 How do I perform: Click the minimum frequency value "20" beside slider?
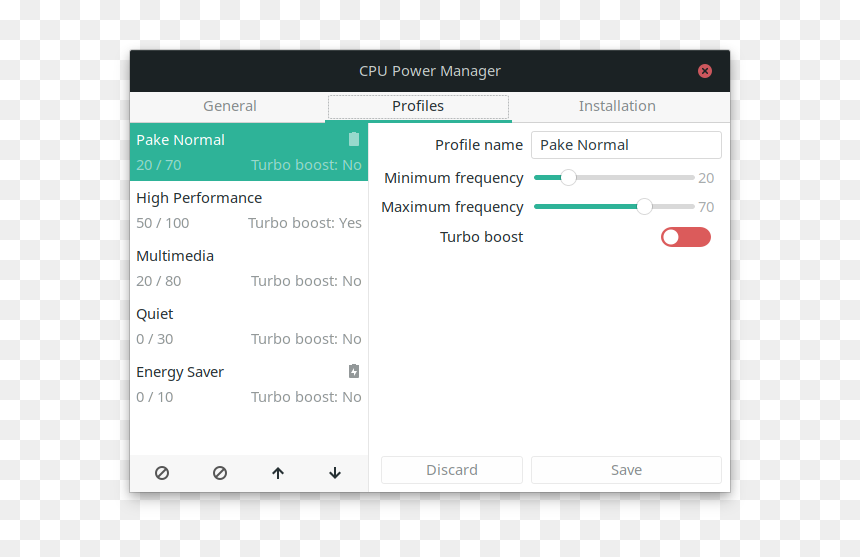[706, 178]
